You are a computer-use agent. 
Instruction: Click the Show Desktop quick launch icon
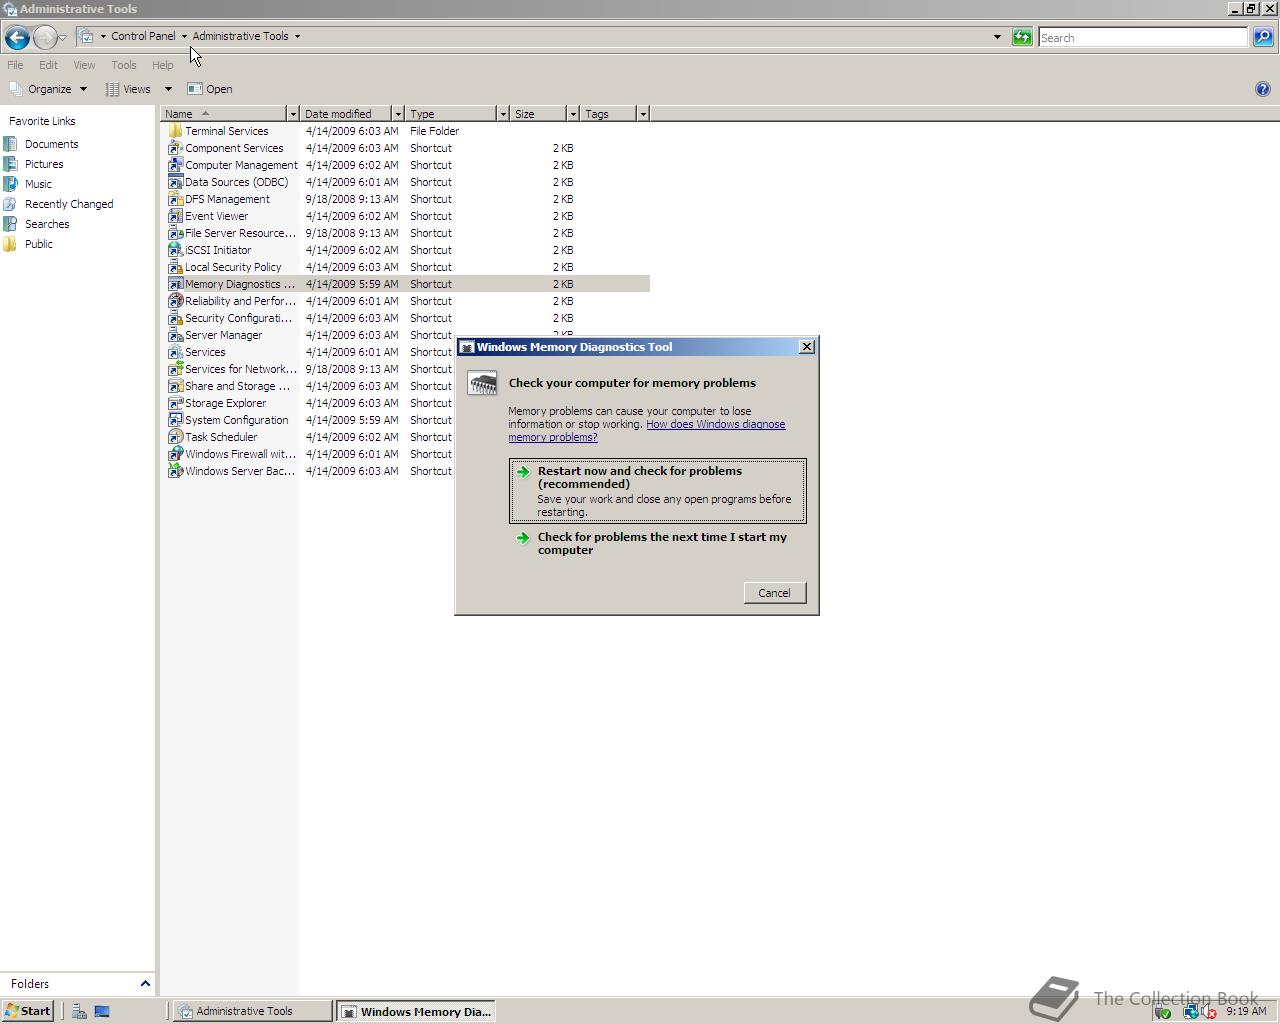[x=102, y=1011]
